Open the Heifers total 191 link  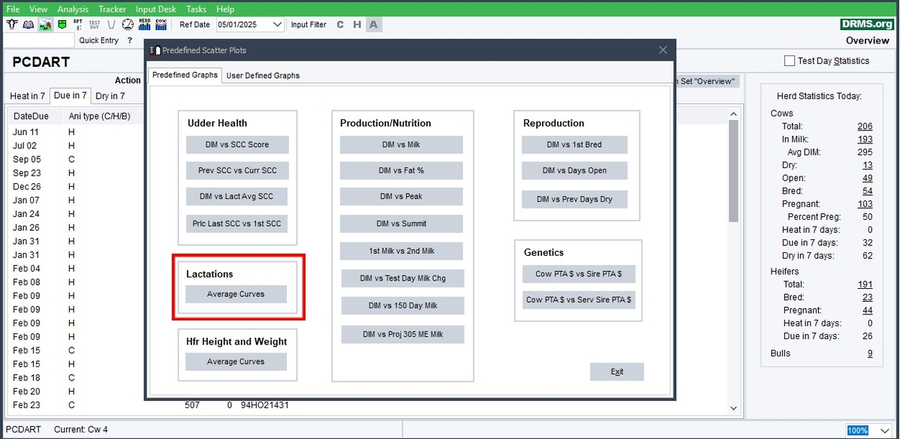click(x=865, y=284)
